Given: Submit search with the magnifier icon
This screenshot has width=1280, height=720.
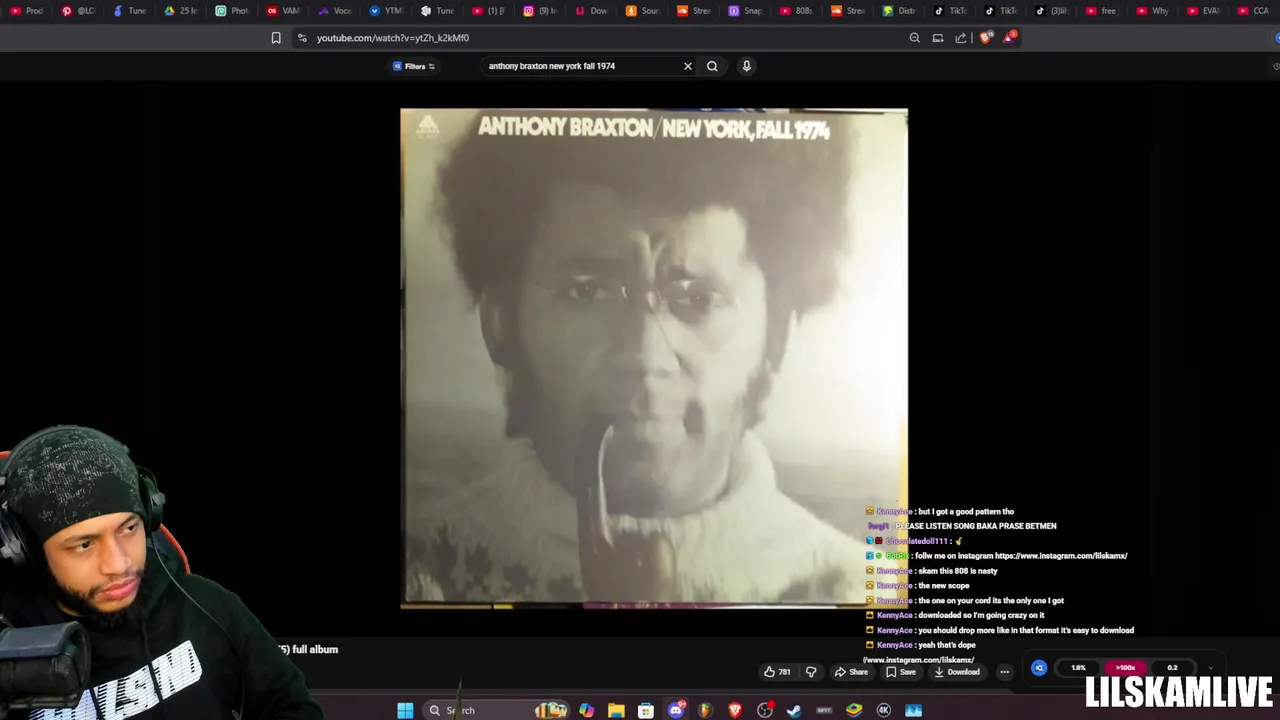Looking at the screenshot, I should [x=712, y=66].
